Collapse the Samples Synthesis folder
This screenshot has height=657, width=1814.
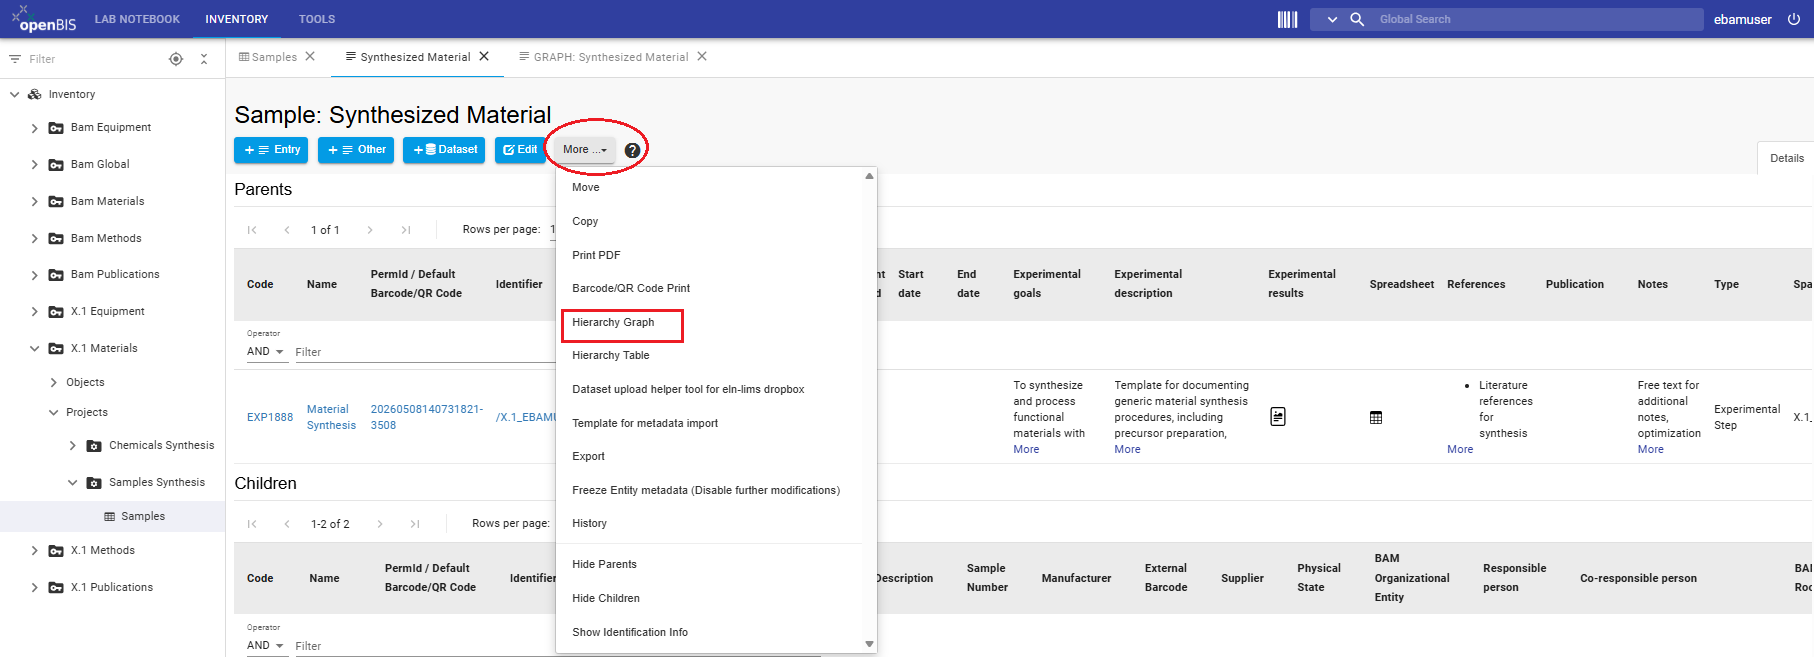click(72, 482)
